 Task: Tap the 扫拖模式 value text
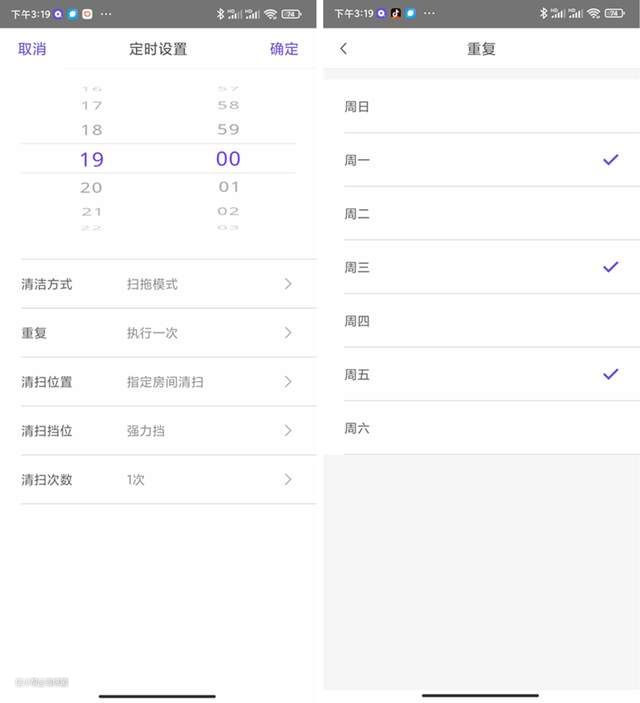pyautogui.click(x=152, y=284)
